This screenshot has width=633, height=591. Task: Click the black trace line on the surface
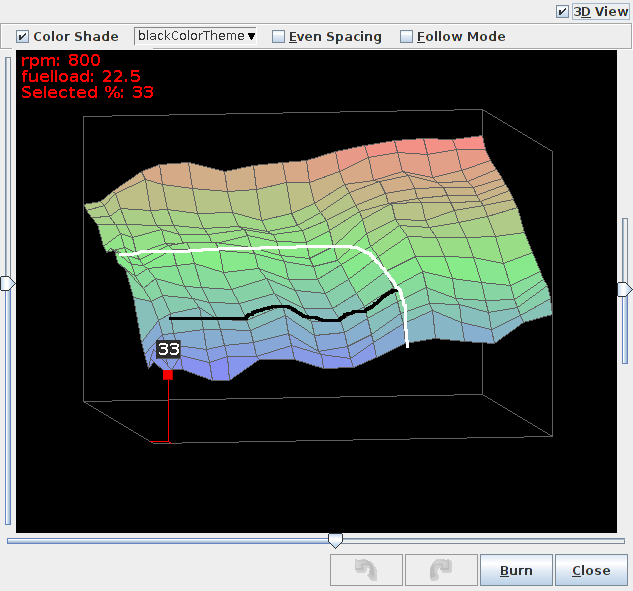[210, 318]
